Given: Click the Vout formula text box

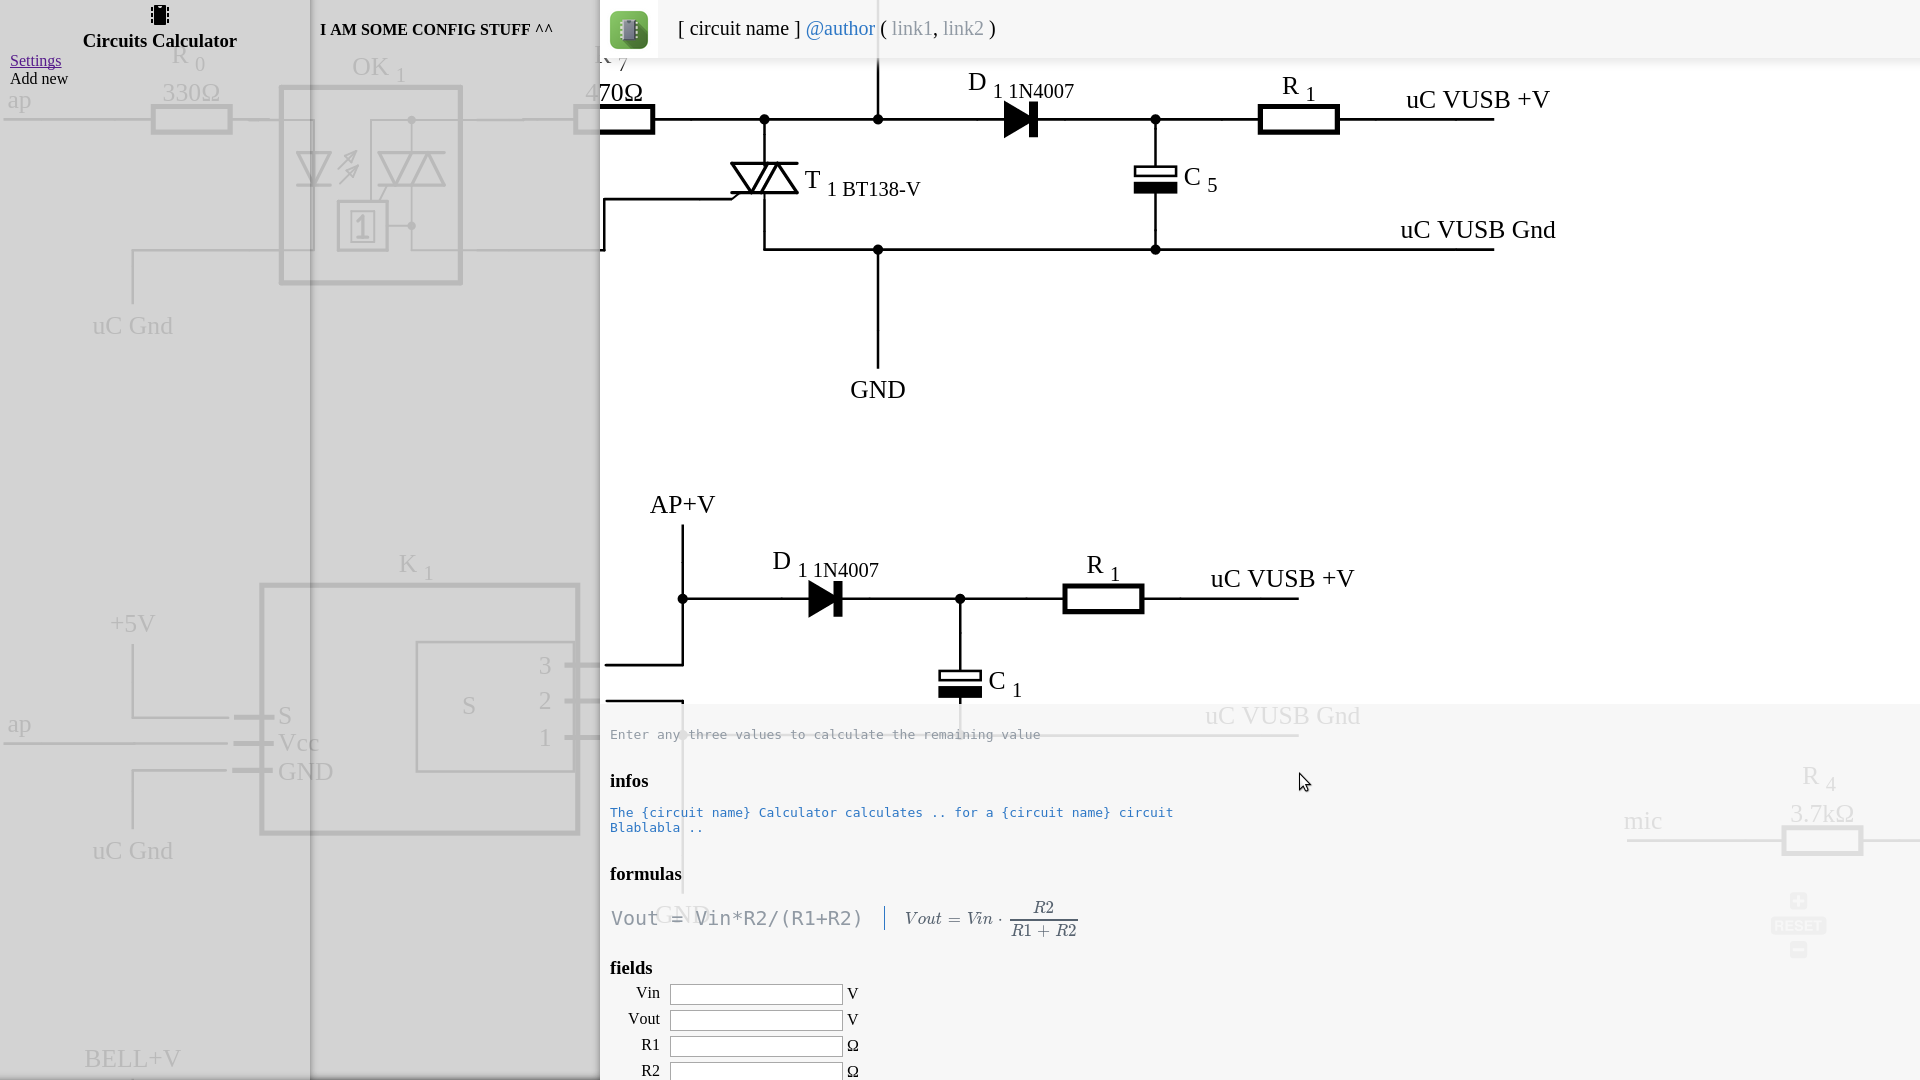Looking at the screenshot, I should click(x=737, y=918).
